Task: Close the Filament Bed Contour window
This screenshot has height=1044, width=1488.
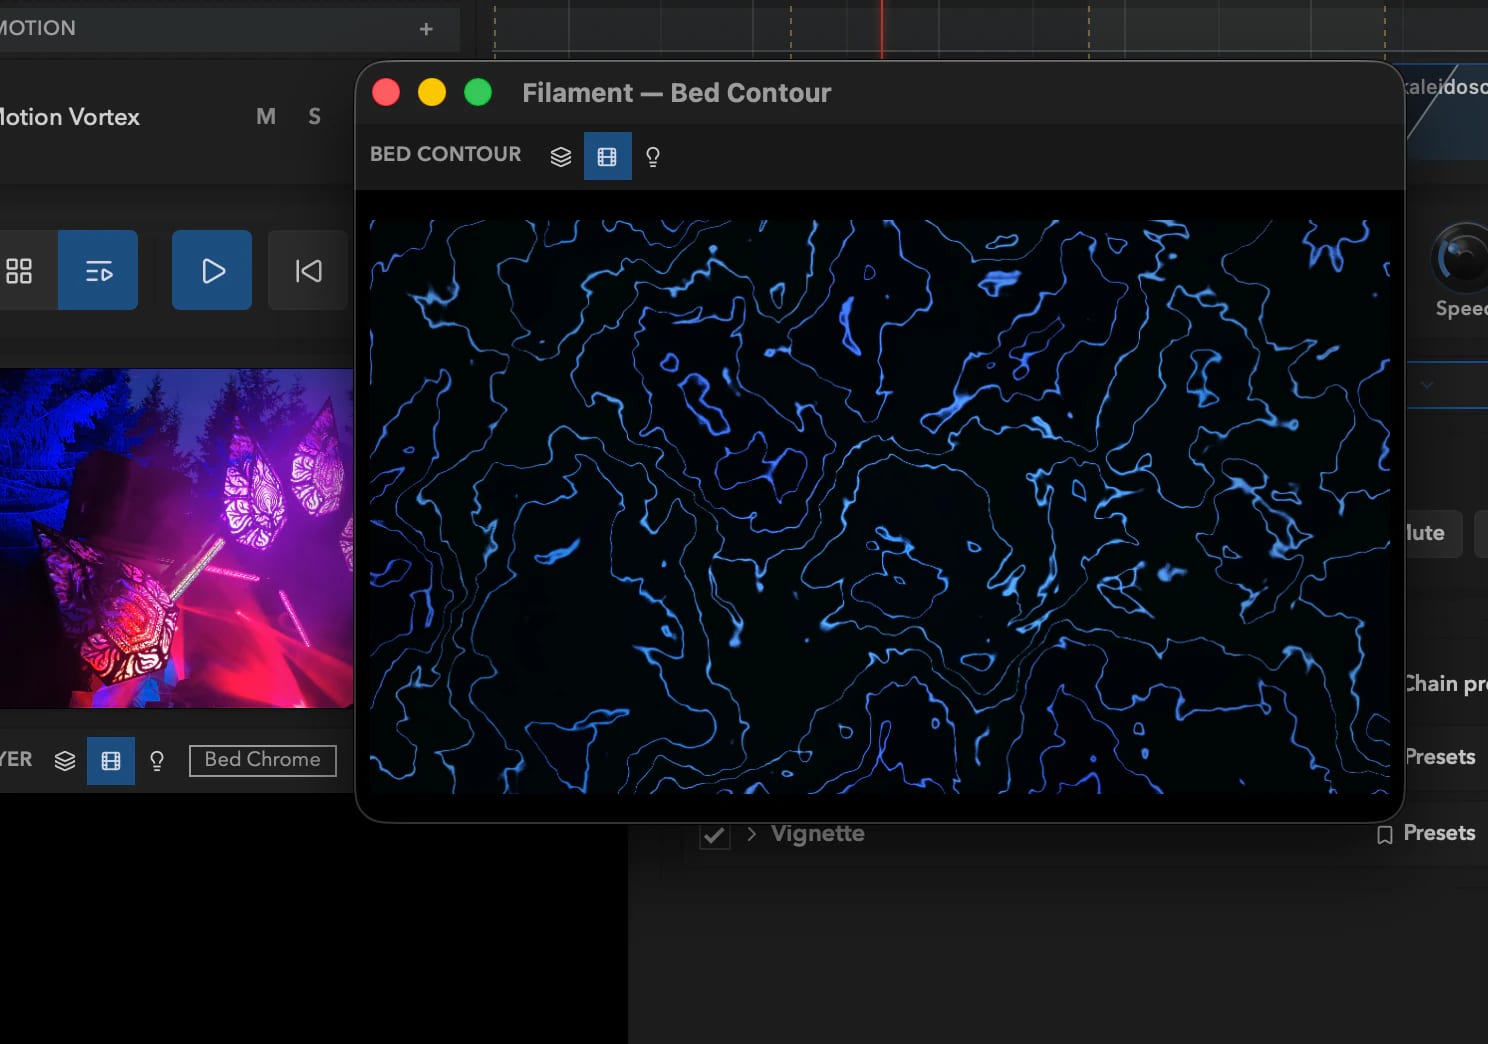Action: point(386,93)
